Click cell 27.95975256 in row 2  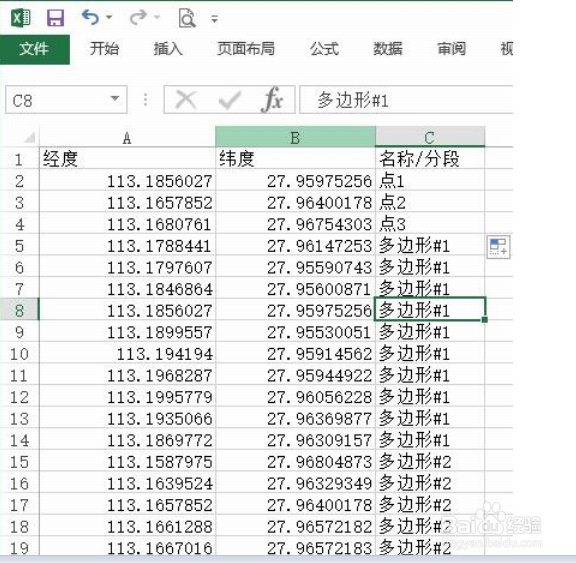295,181
